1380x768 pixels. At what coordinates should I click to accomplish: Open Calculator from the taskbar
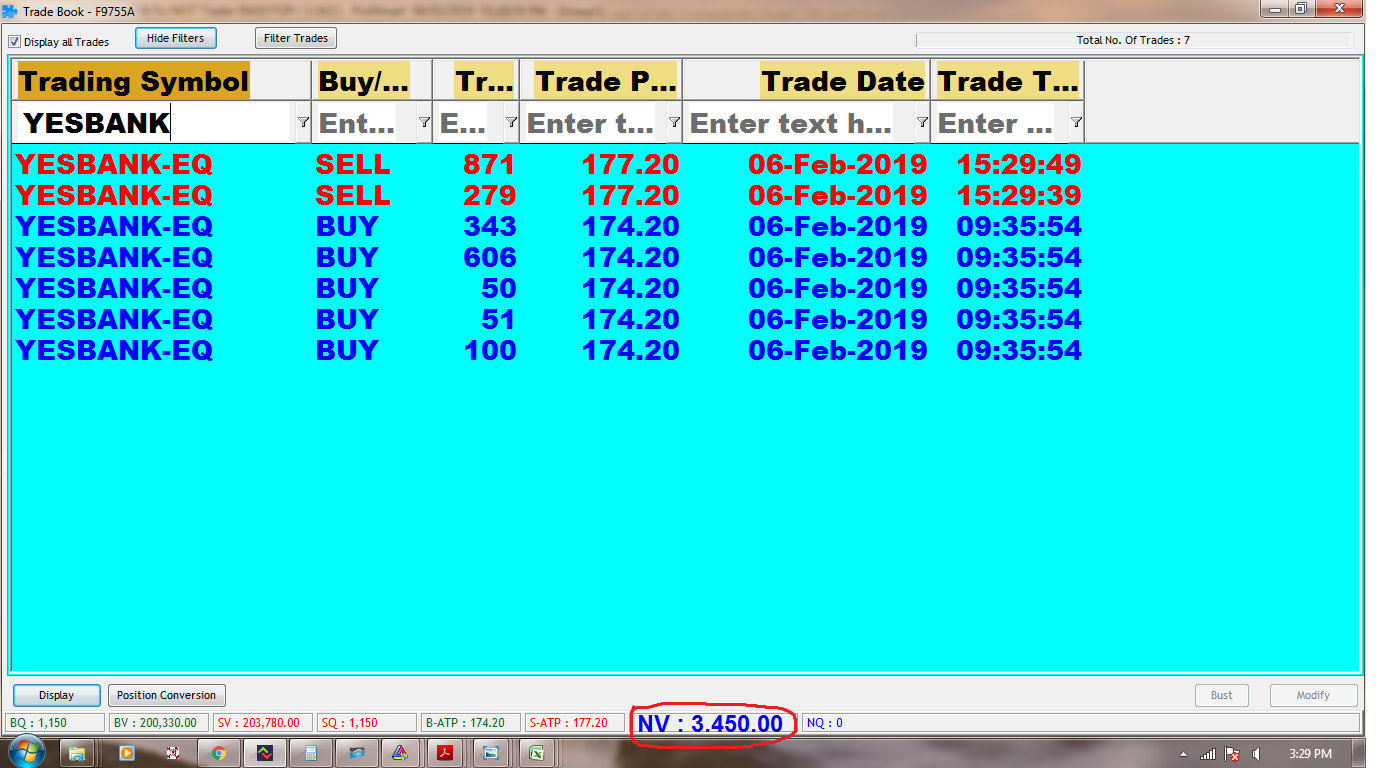pos(311,753)
